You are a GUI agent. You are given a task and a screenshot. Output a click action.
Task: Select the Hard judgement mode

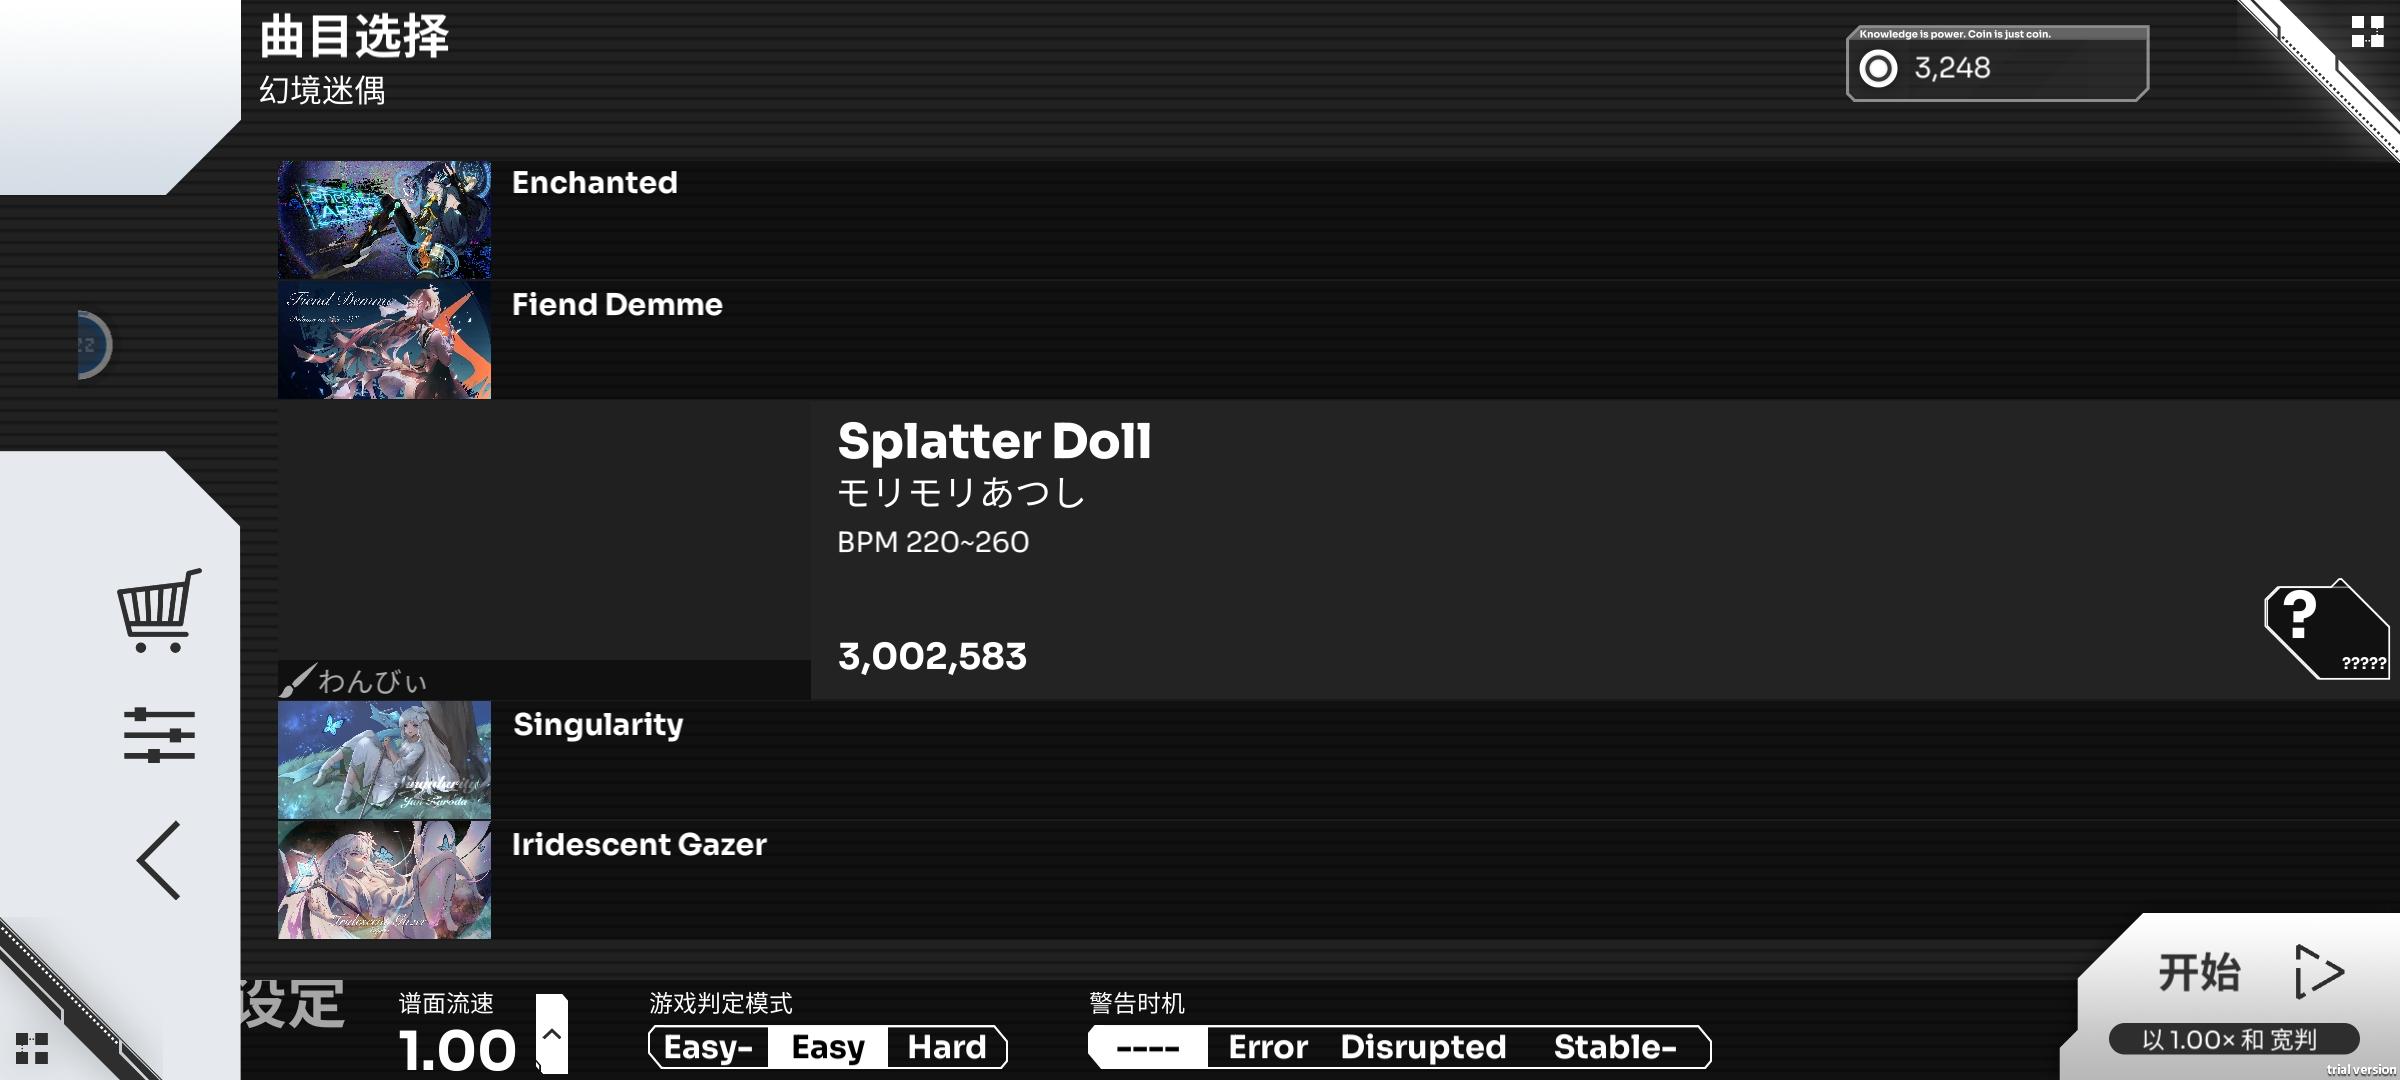(946, 1047)
